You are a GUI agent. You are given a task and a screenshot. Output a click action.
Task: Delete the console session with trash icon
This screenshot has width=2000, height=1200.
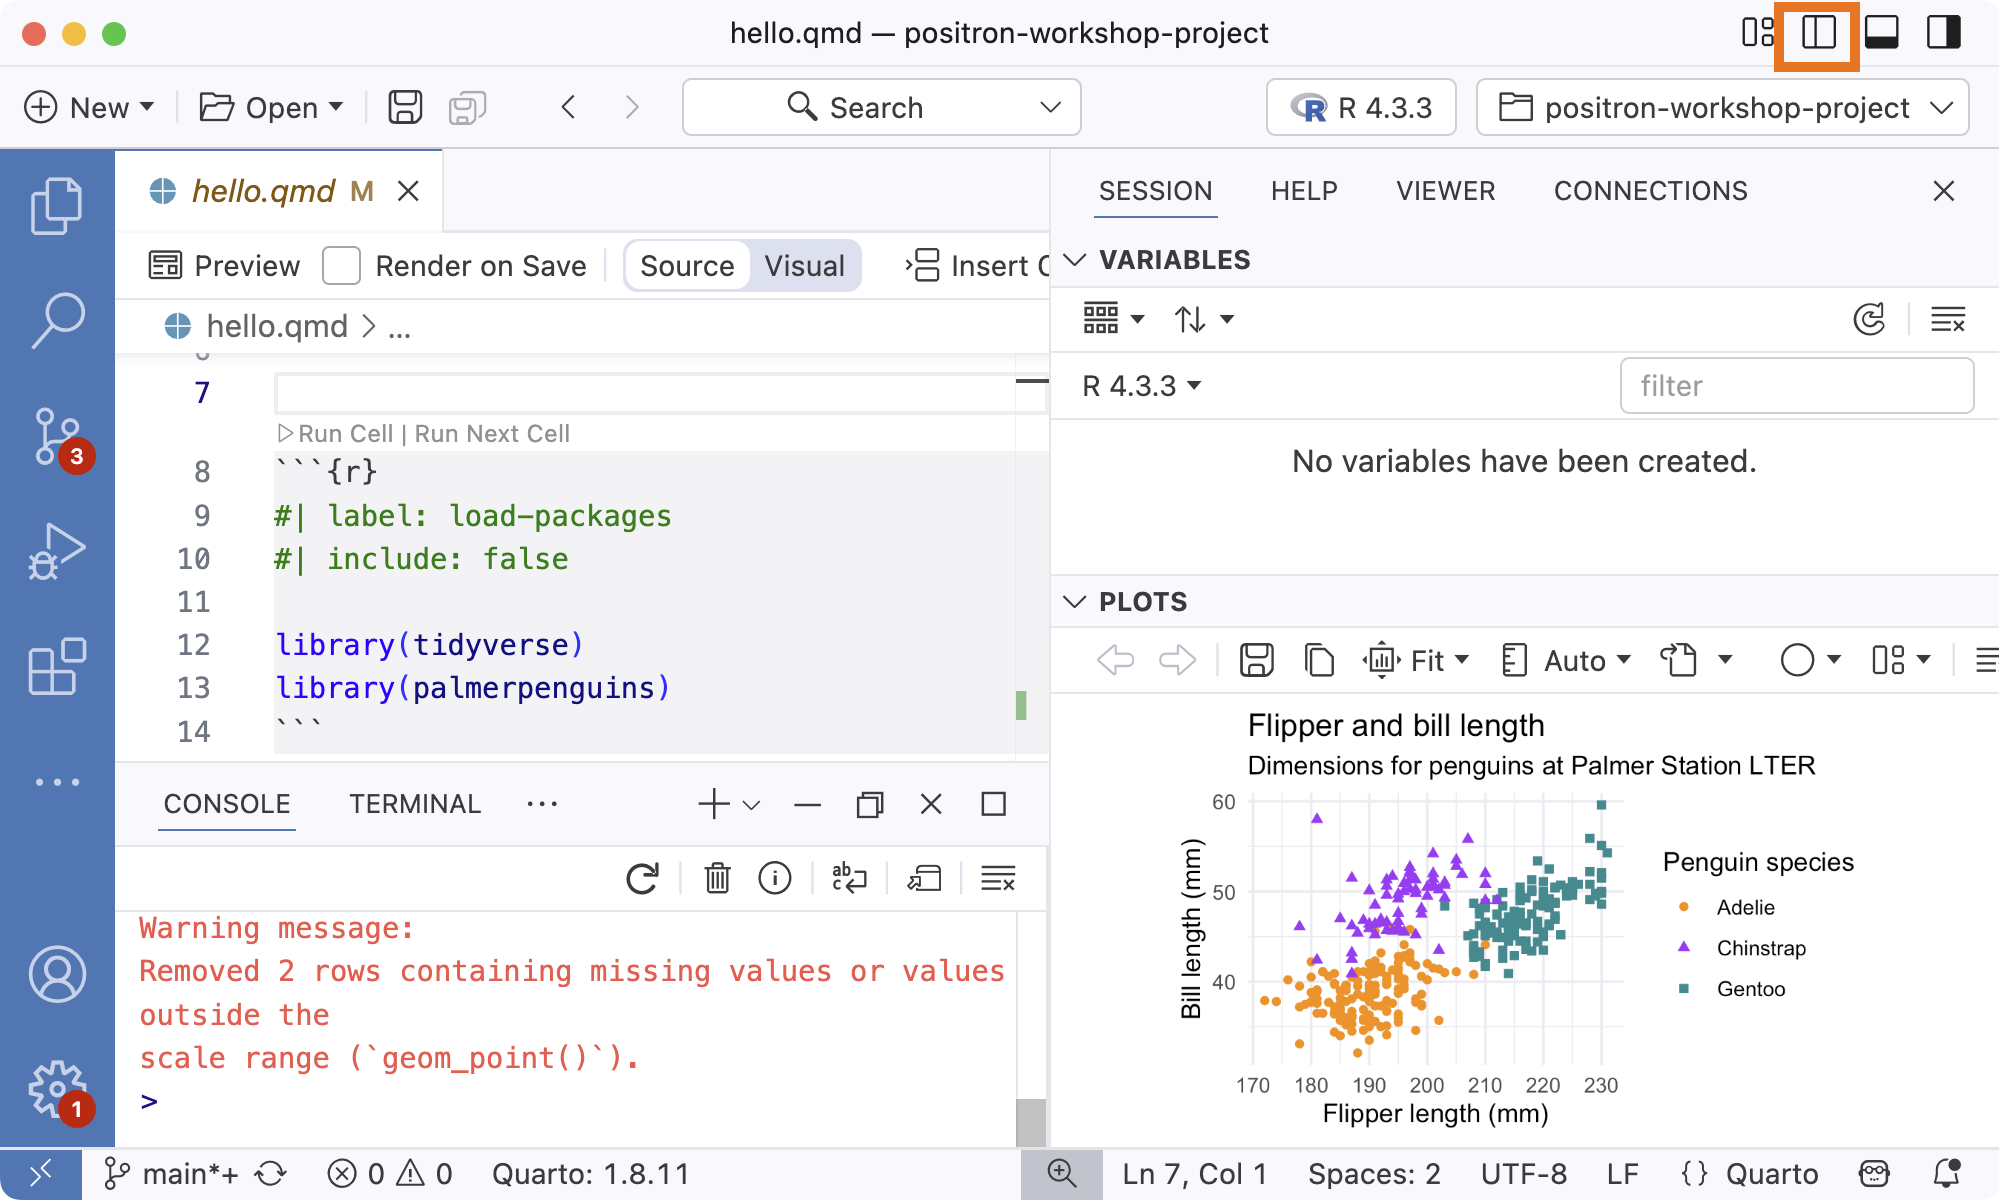point(717,879)
